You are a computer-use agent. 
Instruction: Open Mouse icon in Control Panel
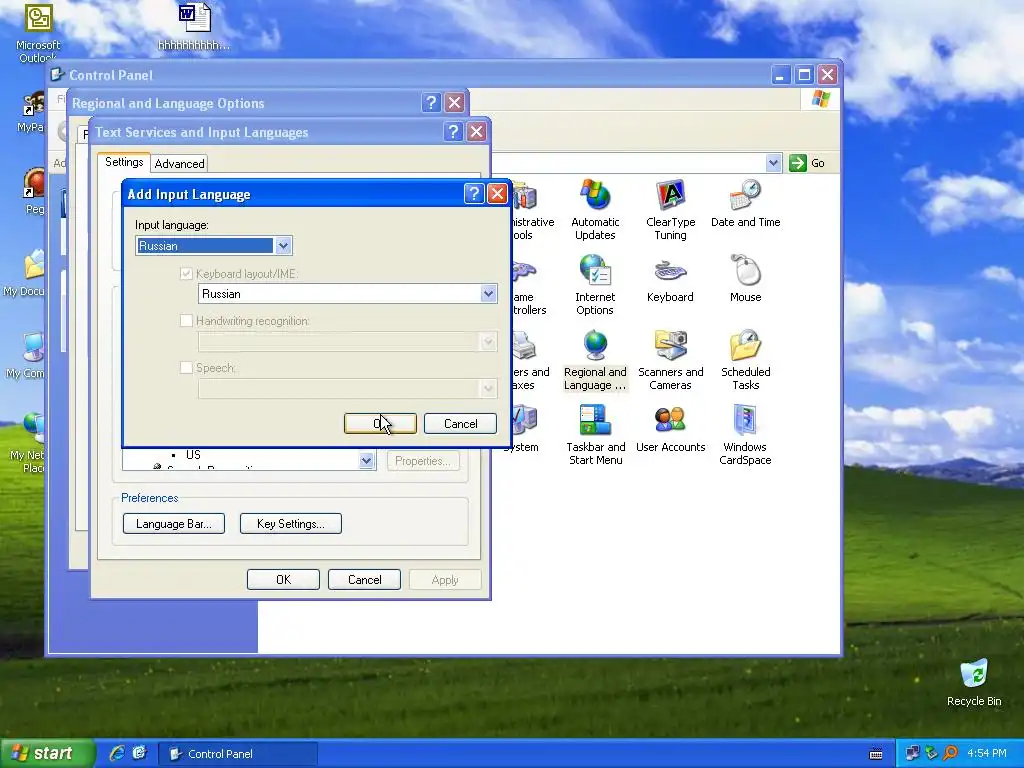tap(745, 279)
